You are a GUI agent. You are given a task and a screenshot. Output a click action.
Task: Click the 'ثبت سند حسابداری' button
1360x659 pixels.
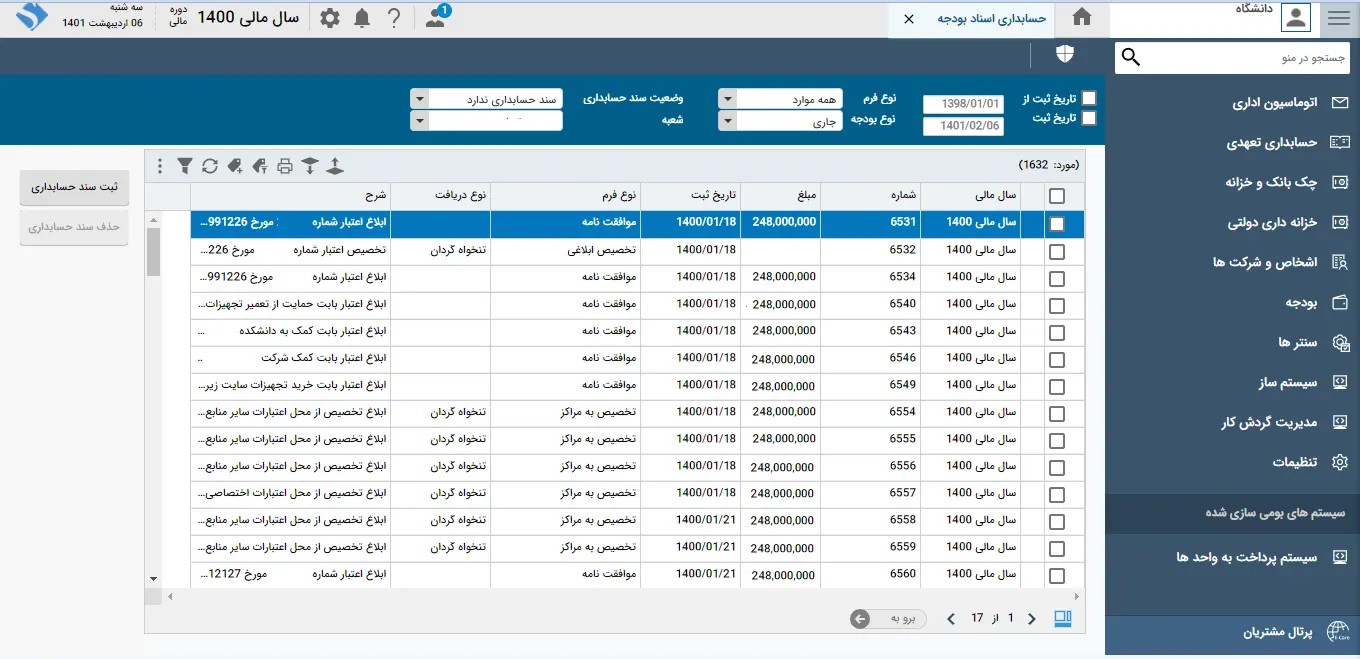tap(74, 187)
